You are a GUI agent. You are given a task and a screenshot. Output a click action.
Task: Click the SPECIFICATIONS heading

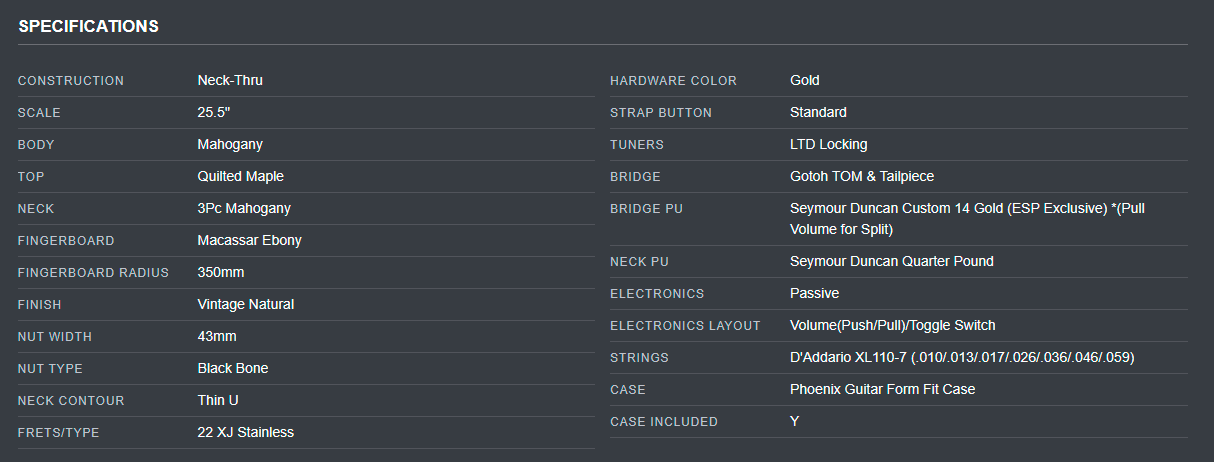pyautogui.click(x=88, y=26)
